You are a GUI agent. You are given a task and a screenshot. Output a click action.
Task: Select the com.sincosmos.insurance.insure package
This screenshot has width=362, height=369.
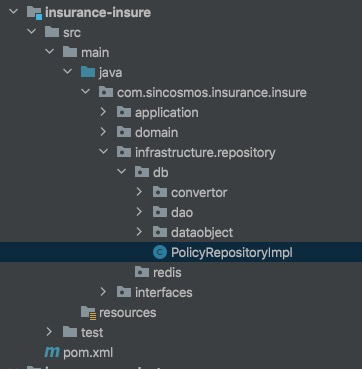tap(212, 92)
